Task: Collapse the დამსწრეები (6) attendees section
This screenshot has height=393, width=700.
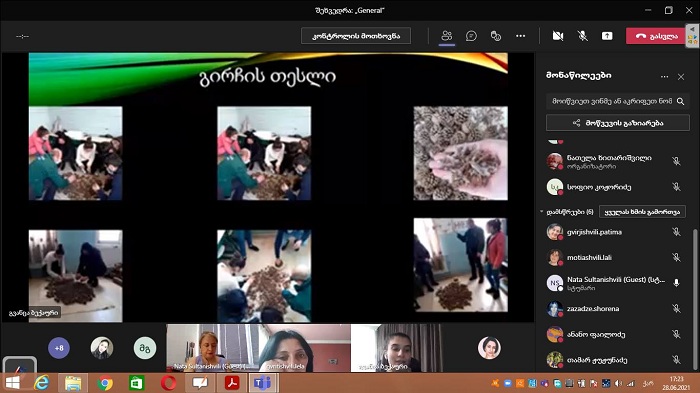Action: pyautogui.click(x=542, y=212)
